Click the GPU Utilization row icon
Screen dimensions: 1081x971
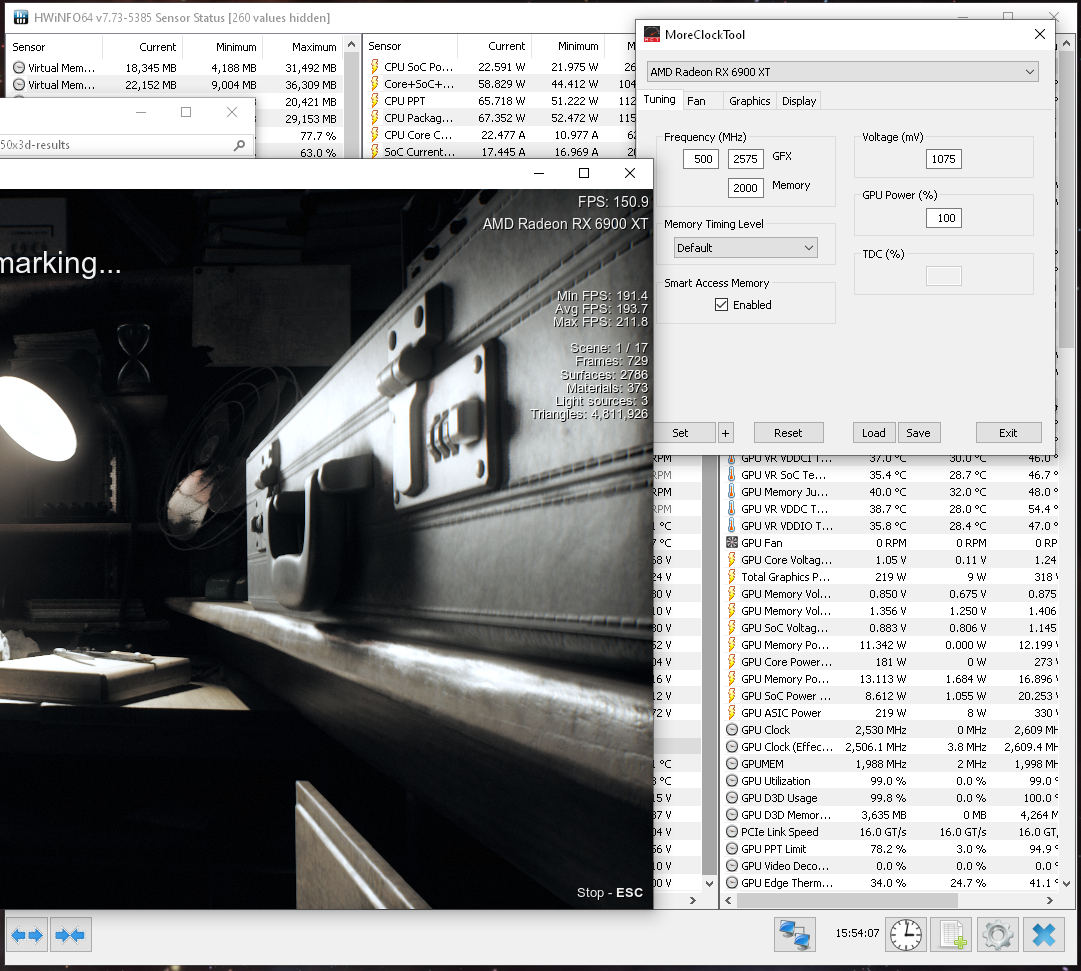tap(732, 781)
